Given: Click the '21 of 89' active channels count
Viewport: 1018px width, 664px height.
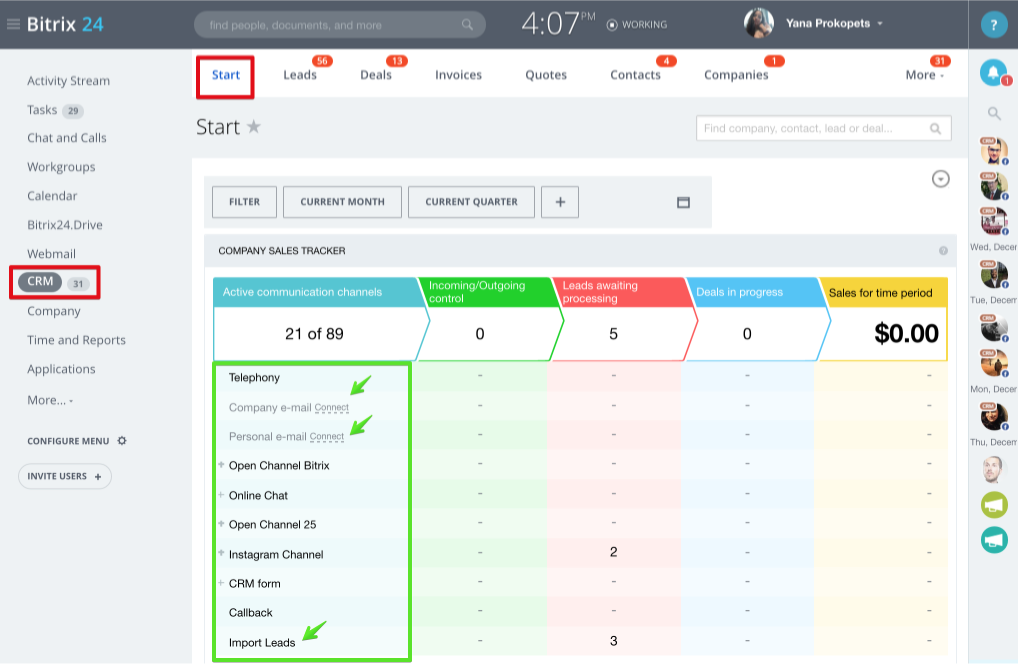Looking at the screenshot, I should pos(314,334).
